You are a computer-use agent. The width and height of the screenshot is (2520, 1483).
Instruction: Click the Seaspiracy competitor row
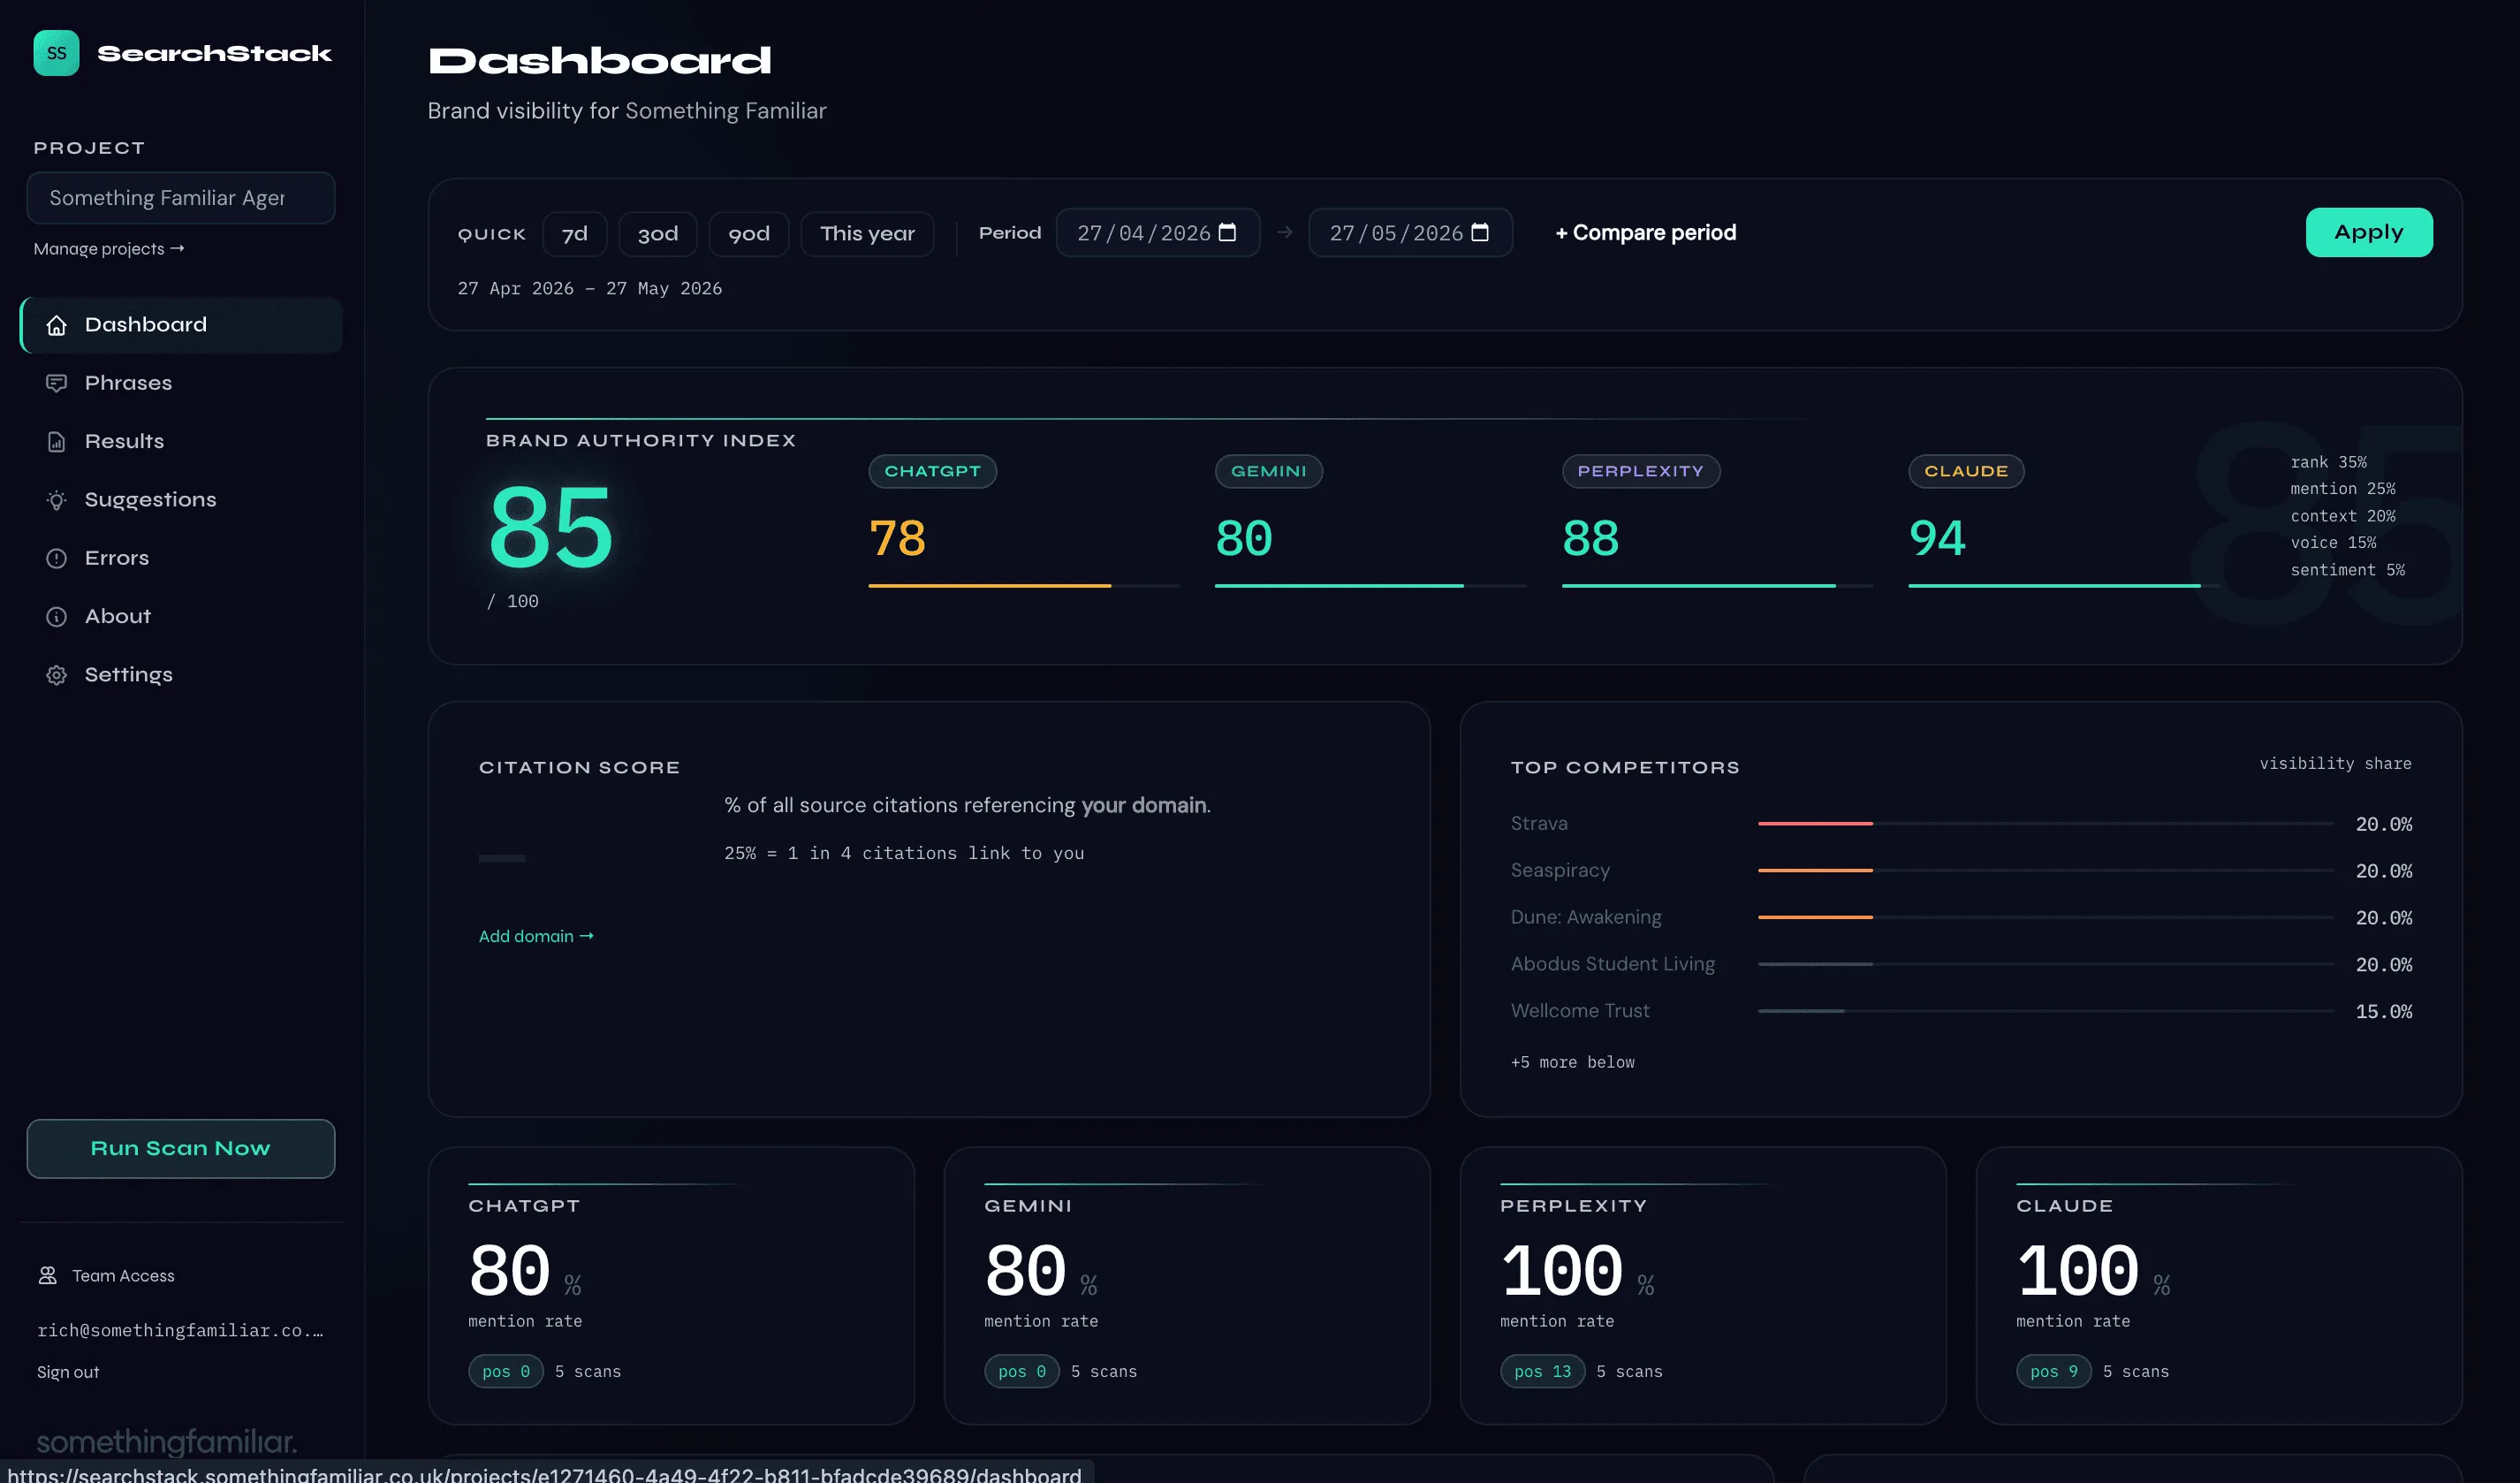tap(1961, 871)
